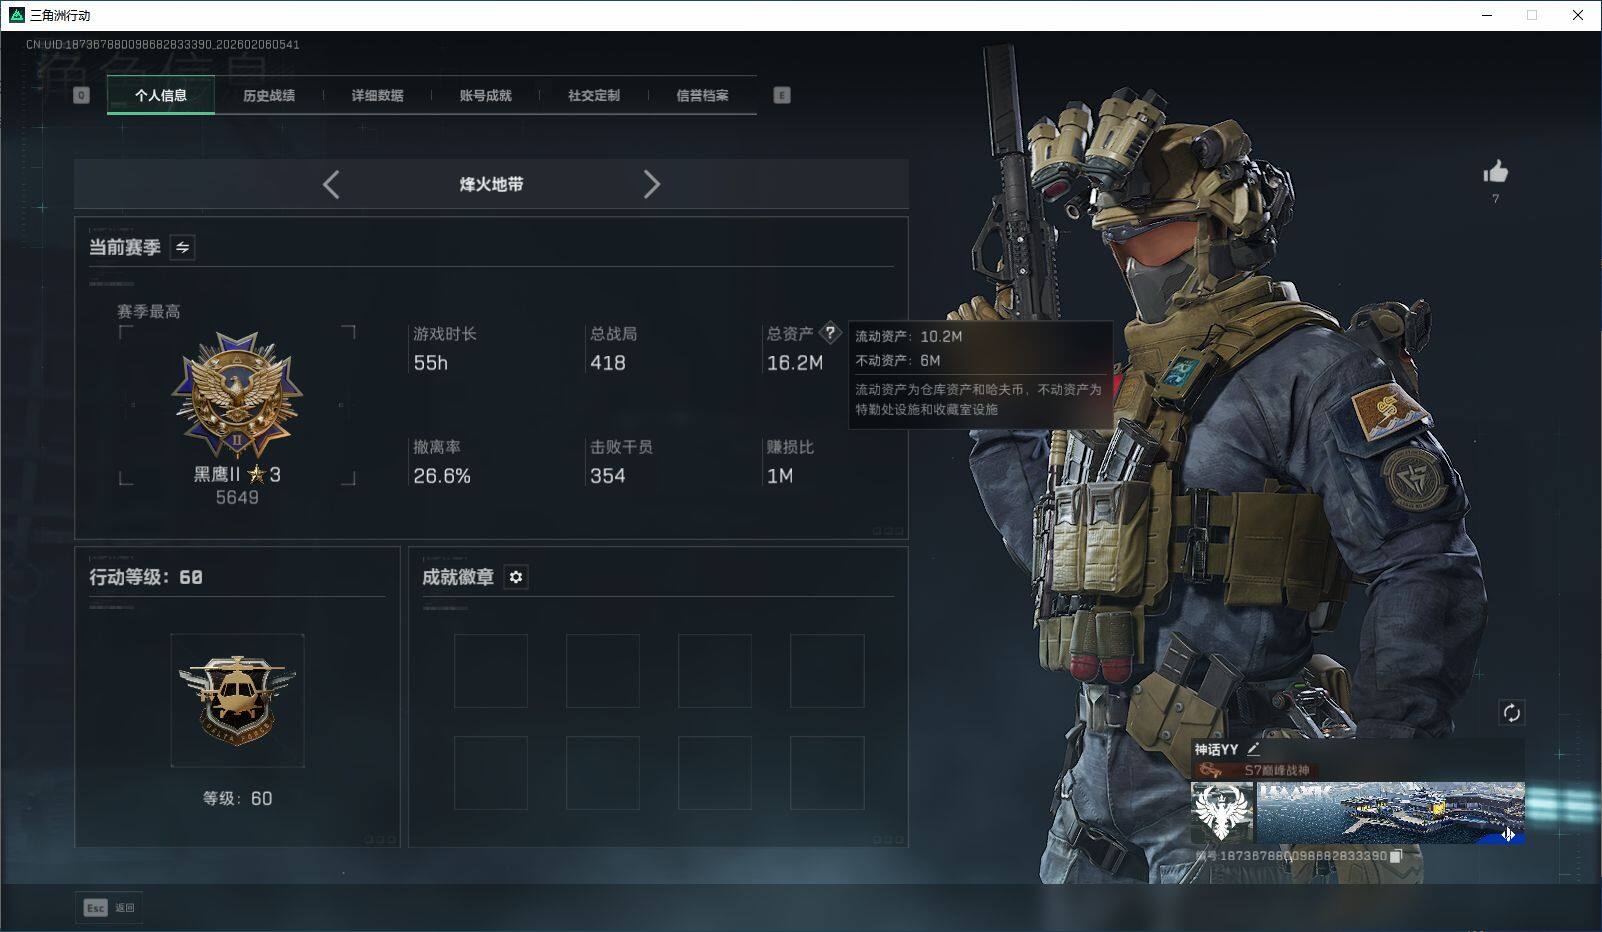Click the 不动资产: 6M tooltip line
The image size is (1602, 932).
pos(897,361)
